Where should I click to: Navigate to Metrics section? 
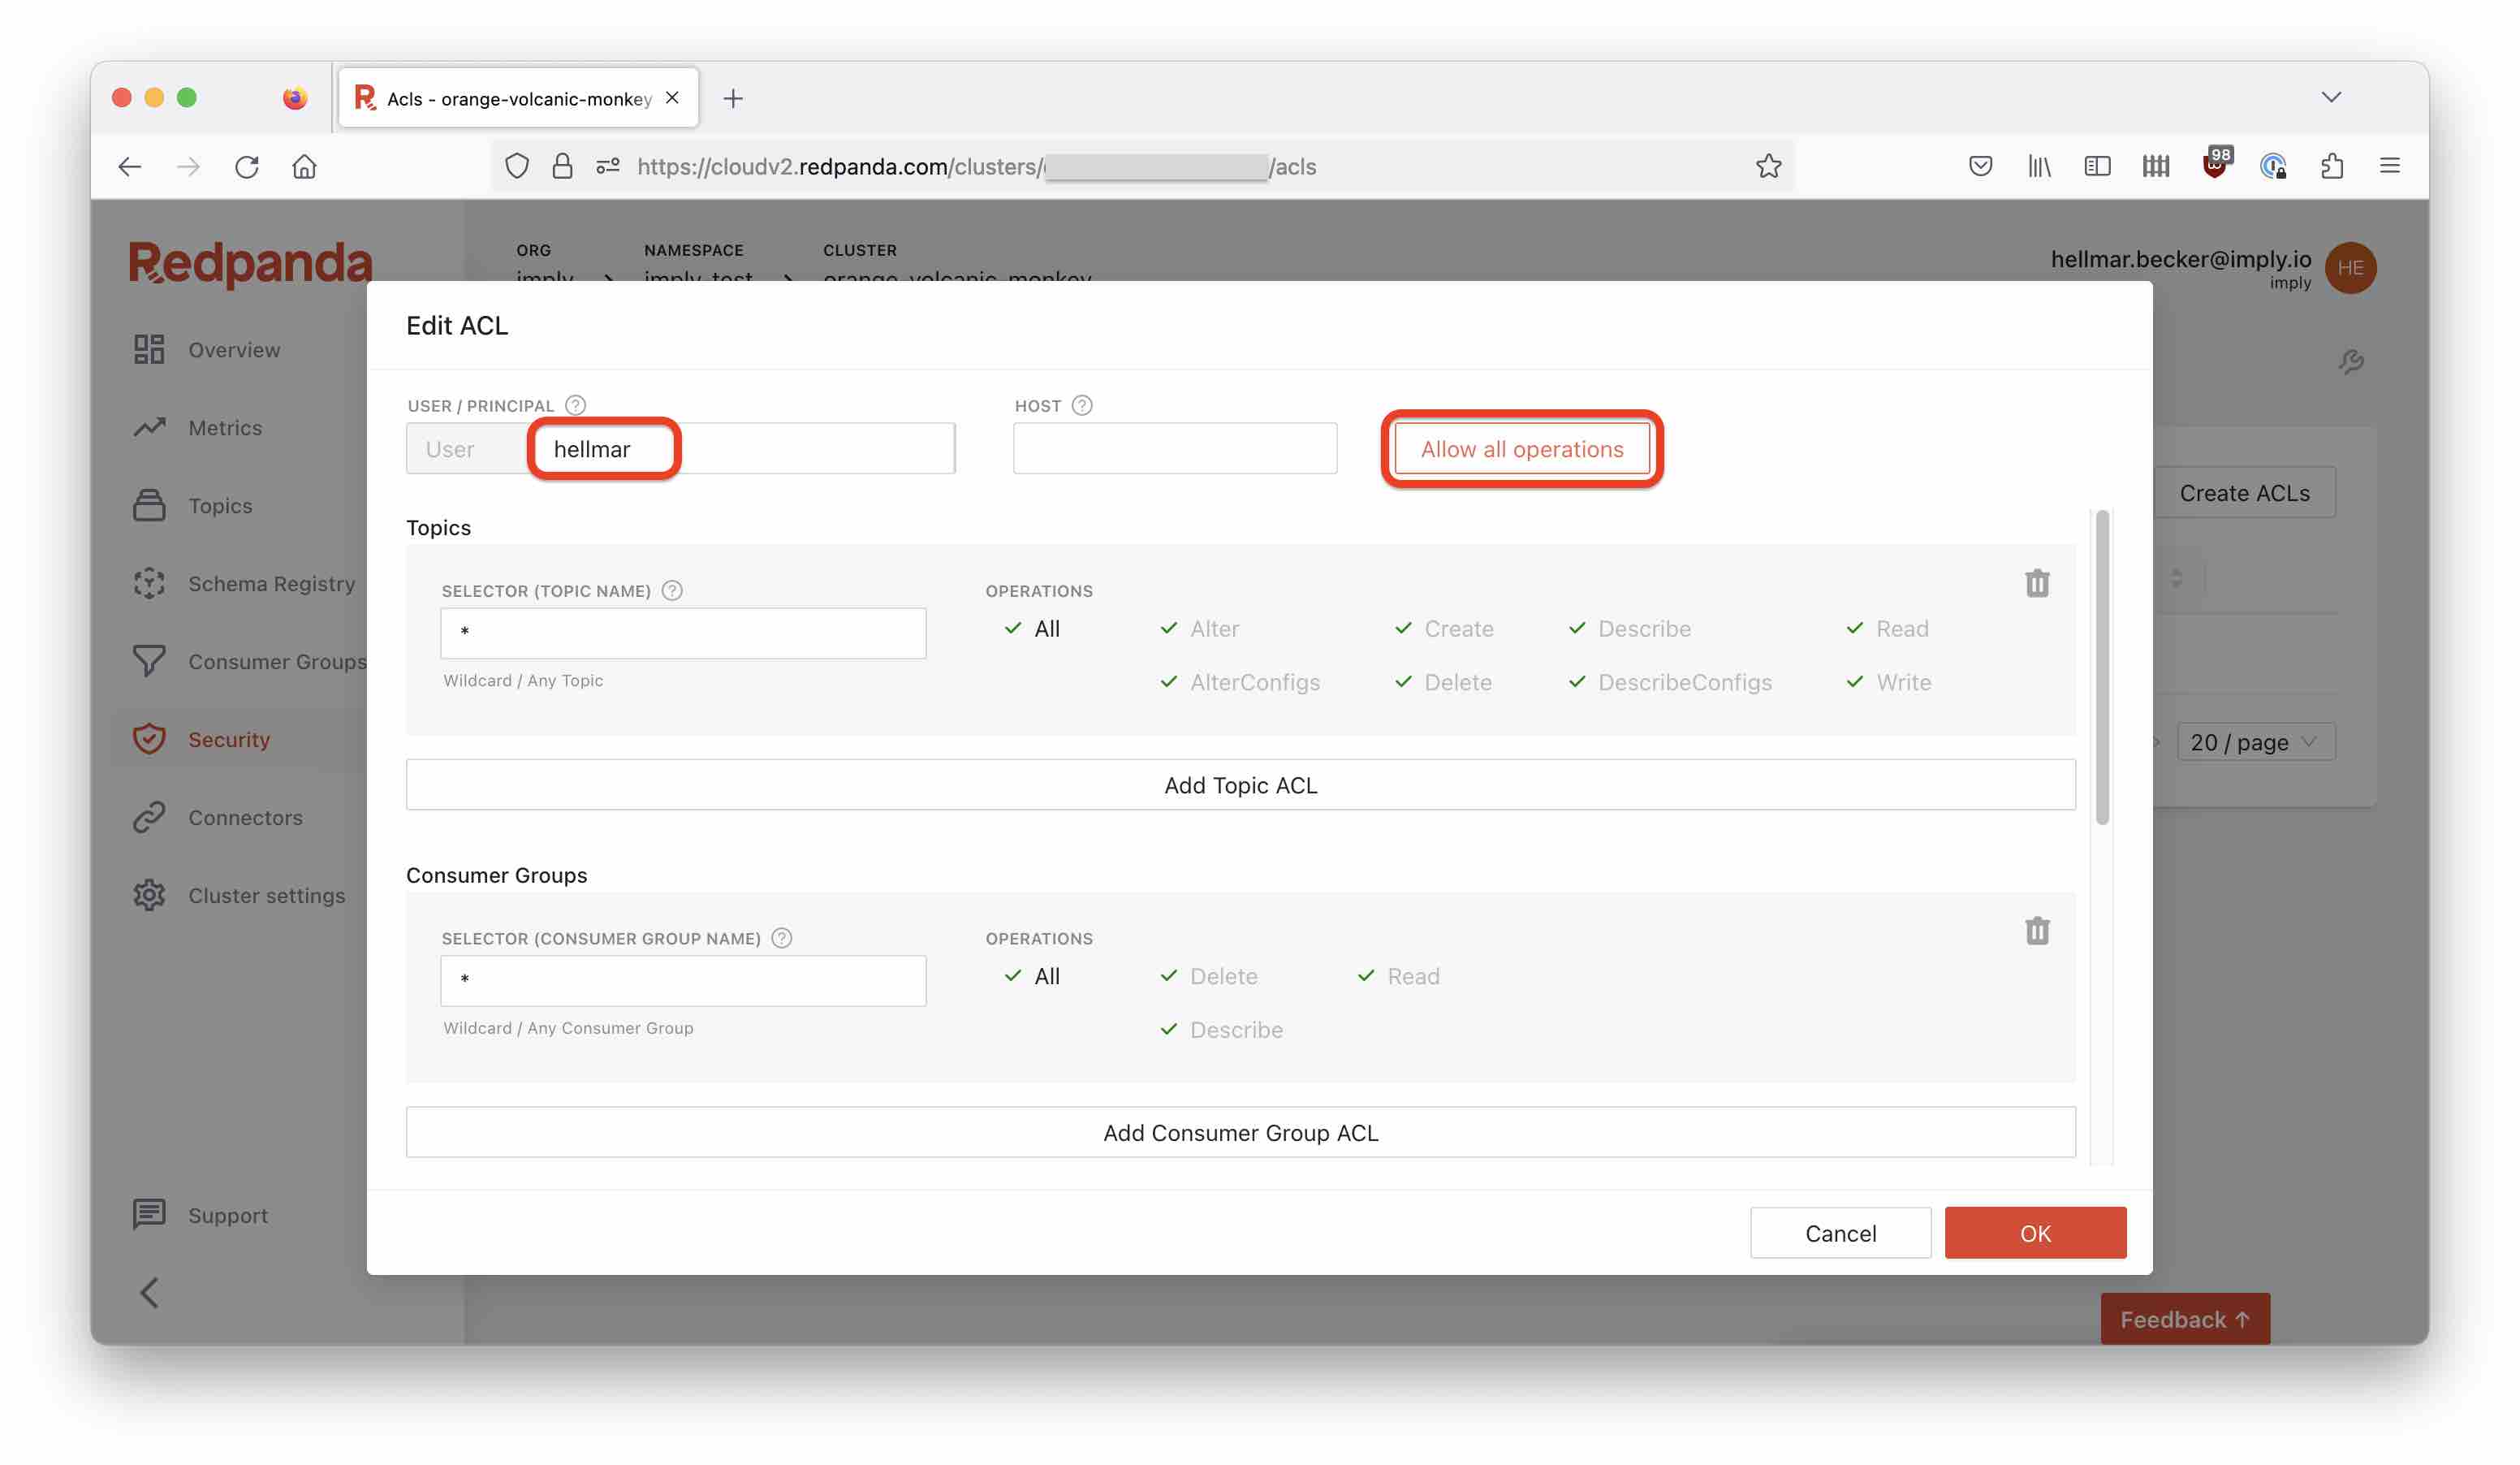pyautogui.click(x=225, y=427)
